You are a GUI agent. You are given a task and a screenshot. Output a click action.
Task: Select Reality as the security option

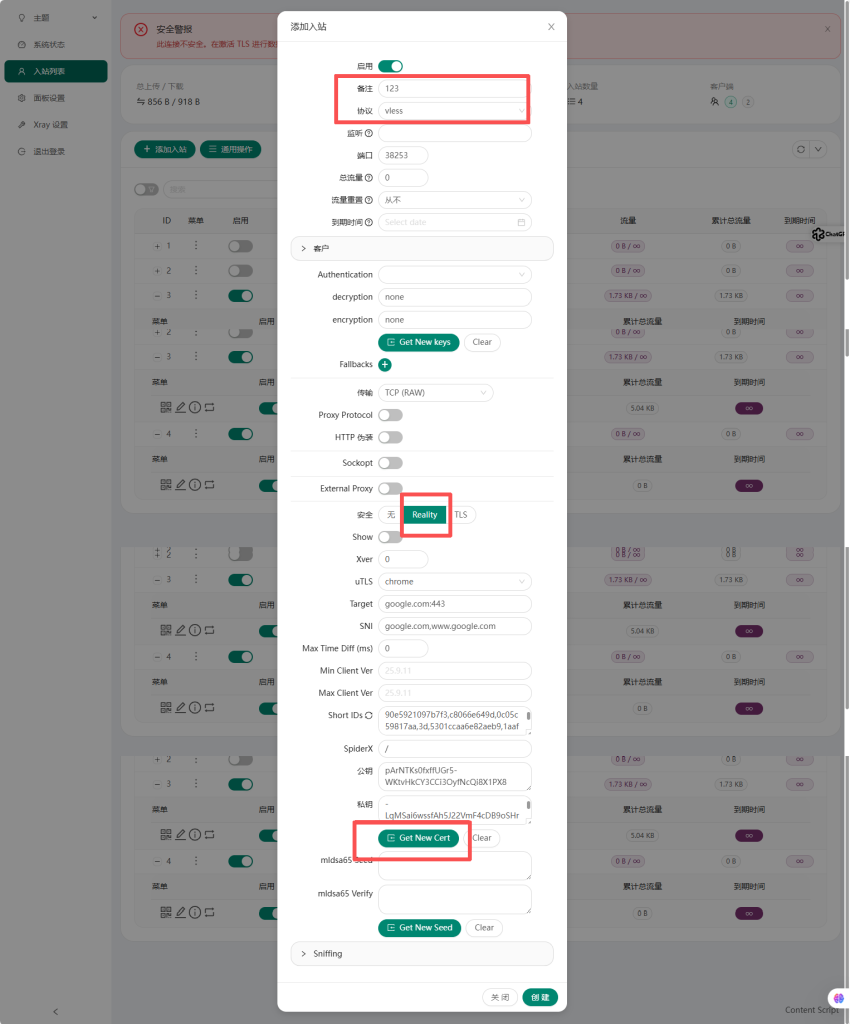(x=424, y=514)
